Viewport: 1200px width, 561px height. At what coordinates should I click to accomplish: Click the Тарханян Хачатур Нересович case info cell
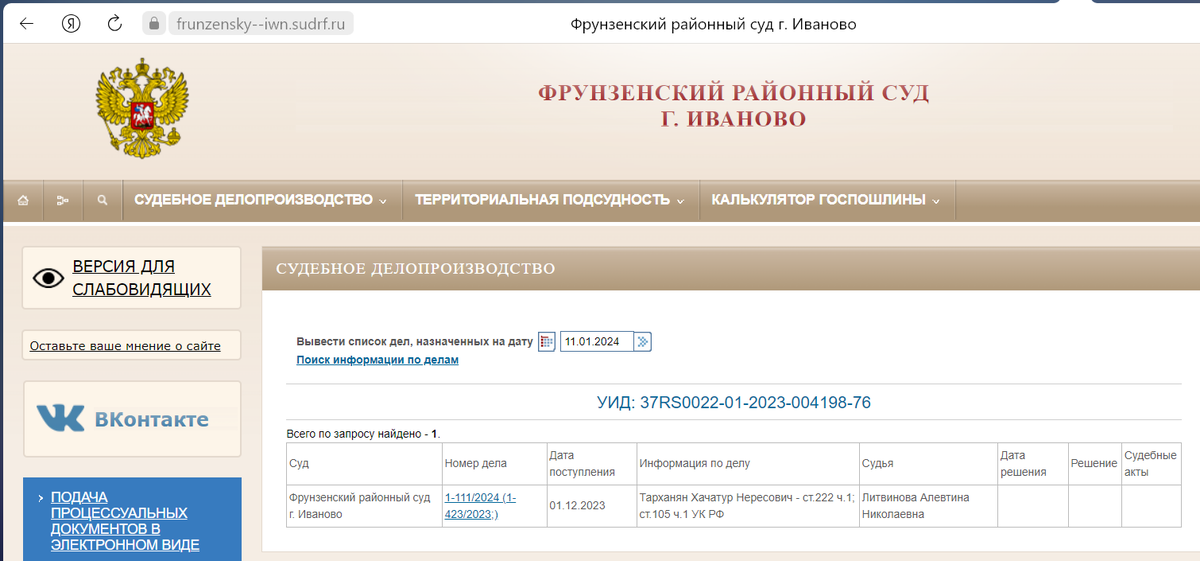pos(746,505)
